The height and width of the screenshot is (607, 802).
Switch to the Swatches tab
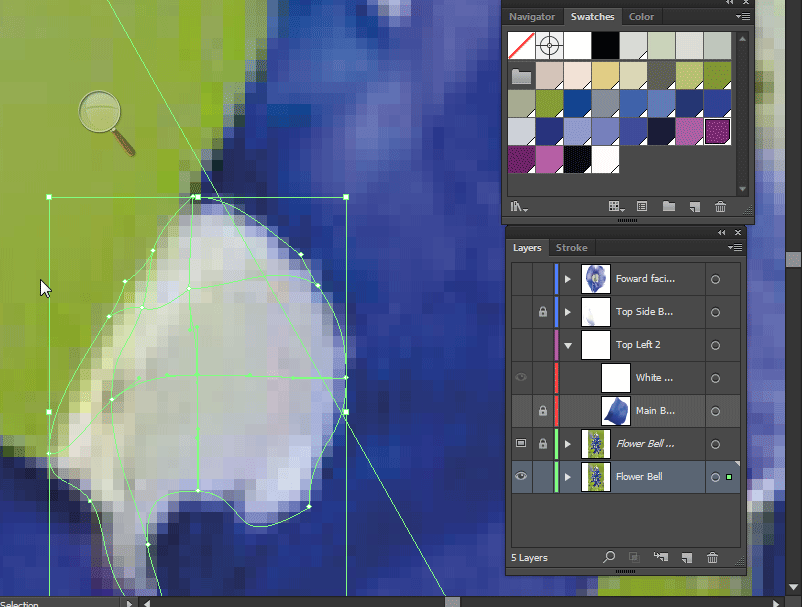[592, 17]
